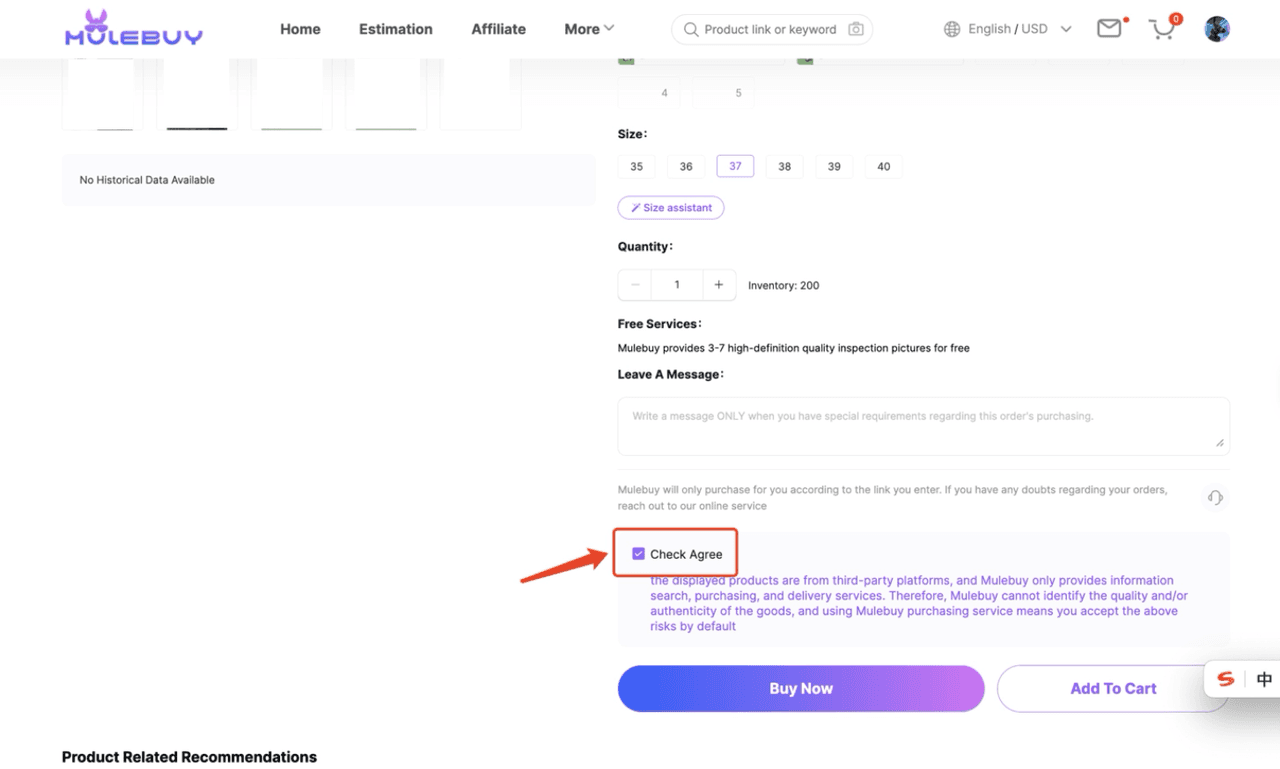Viewport: 1280px width, 769px height.
Task: Switch language using the 中 icon
Action: [1266, 678]
